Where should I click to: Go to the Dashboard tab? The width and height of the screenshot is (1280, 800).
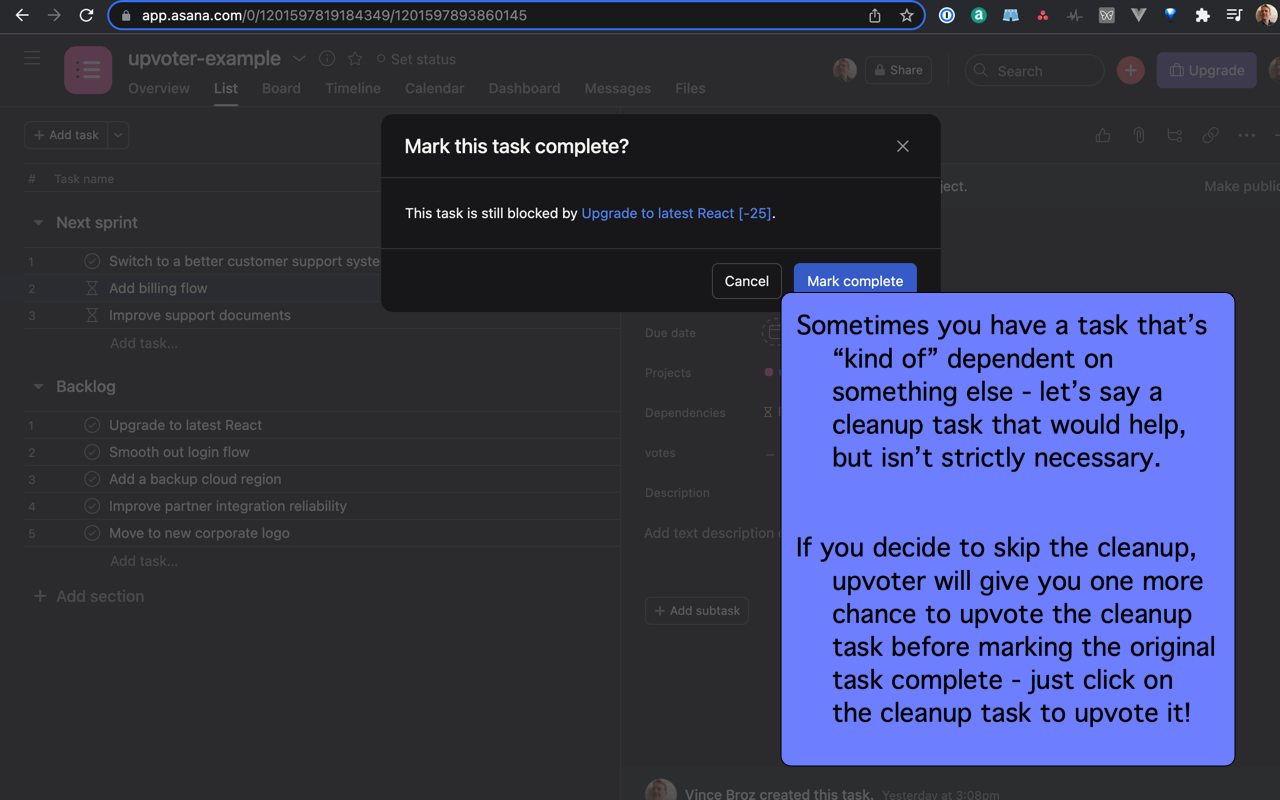pos(524,88)
